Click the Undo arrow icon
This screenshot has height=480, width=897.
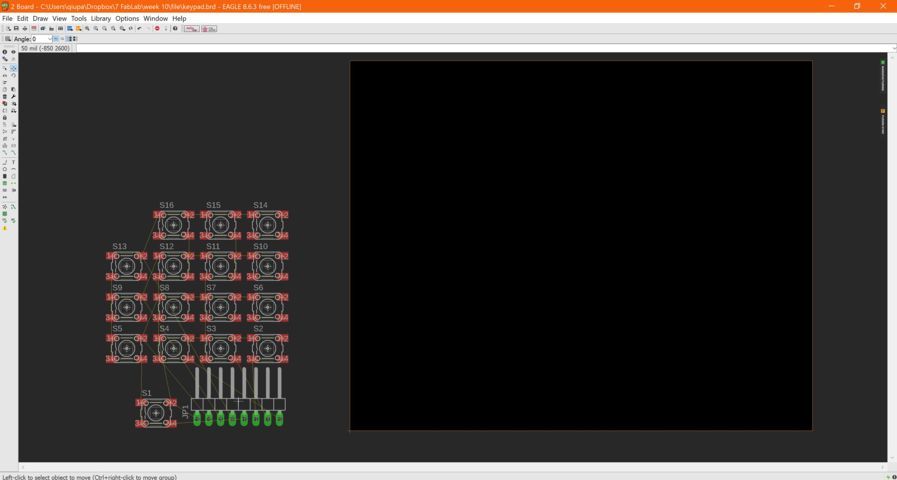pos(139,29)
